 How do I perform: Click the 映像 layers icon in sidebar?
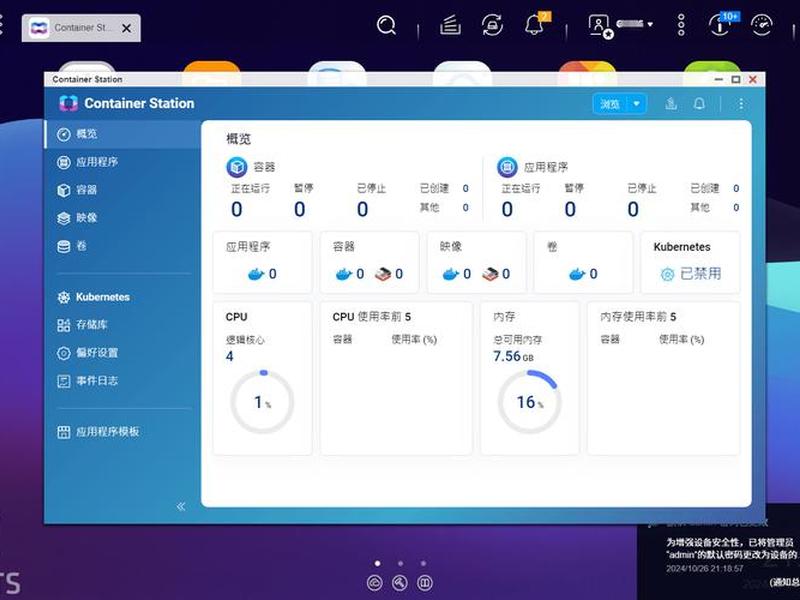coord(64,218)
